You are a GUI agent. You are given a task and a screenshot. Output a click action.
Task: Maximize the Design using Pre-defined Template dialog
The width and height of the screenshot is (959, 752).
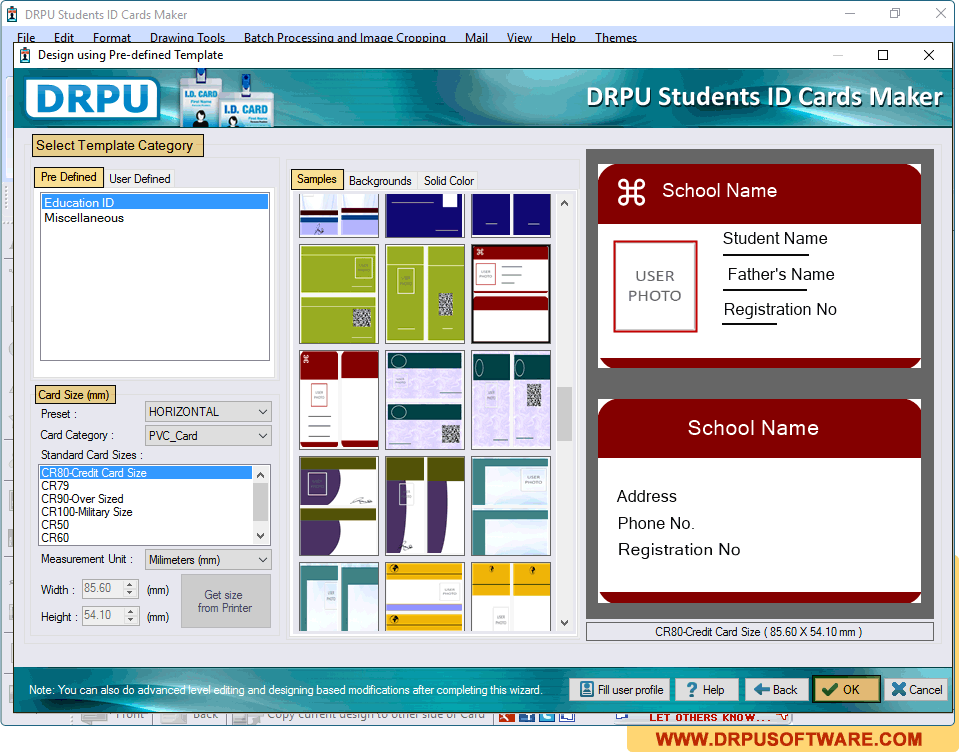pyautogui.click(x=883, y=55)
